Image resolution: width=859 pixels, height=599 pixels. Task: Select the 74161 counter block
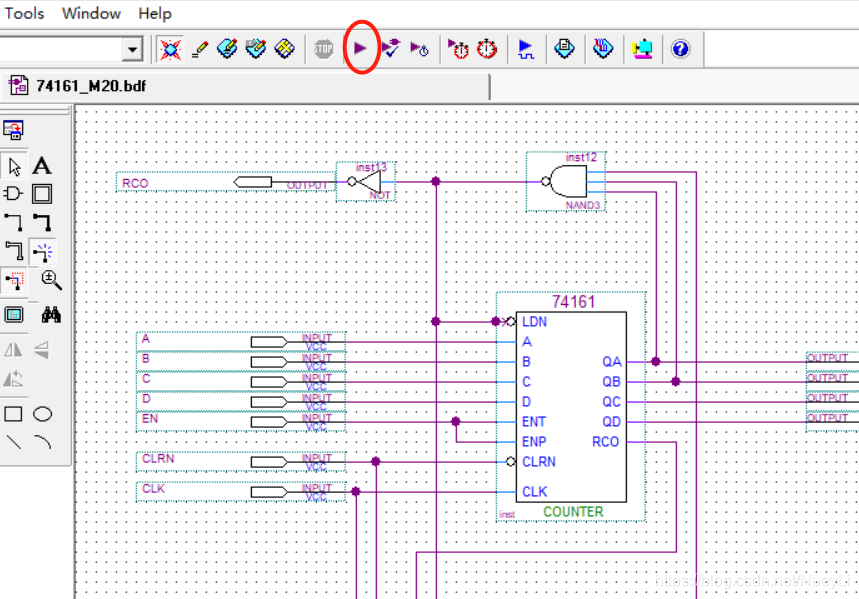pyautogui.click(x=571, y=407)
